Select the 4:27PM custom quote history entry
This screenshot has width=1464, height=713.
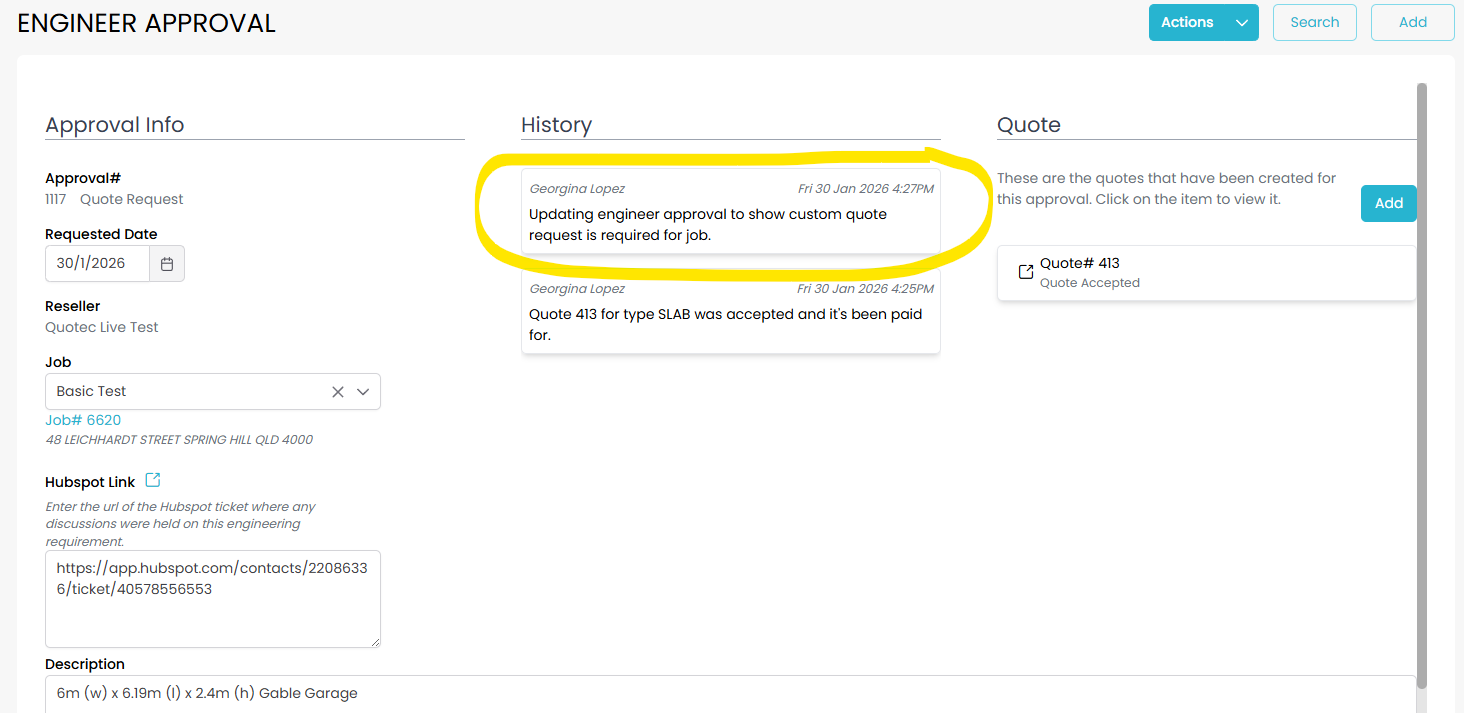tap(730, 212)
